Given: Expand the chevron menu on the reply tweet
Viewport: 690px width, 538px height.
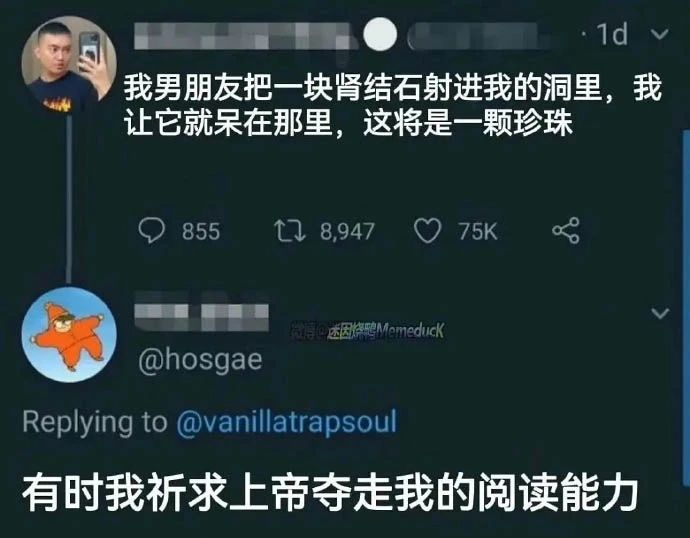Looking at the screenshot, I should coord(660,313).
